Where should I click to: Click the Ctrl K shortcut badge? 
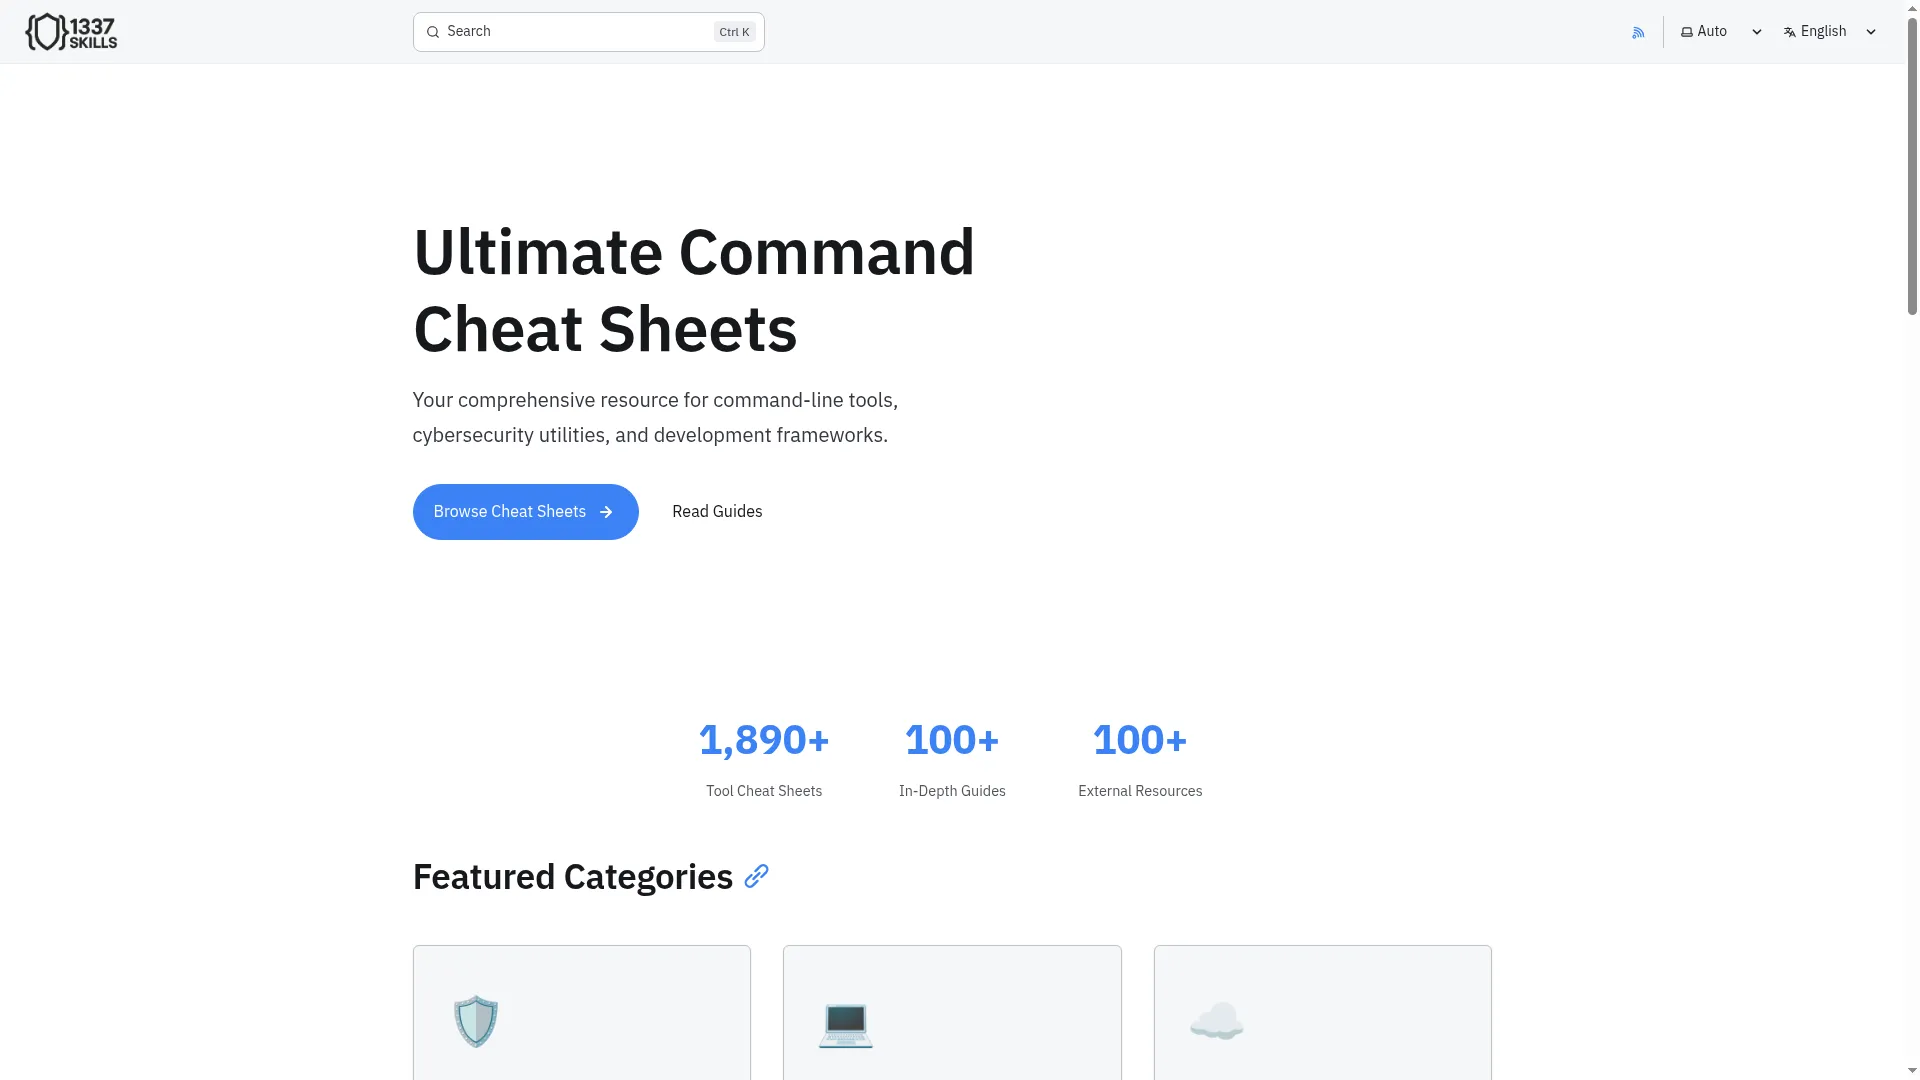(x=734, y=32)
